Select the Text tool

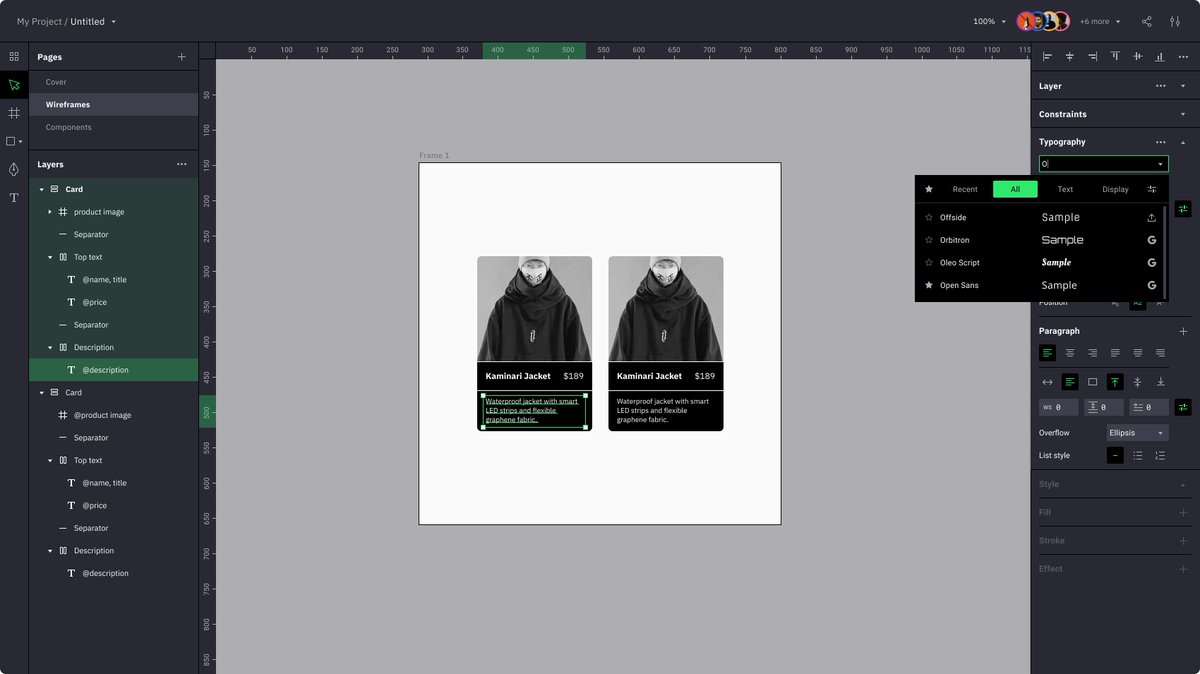[14, 198]
